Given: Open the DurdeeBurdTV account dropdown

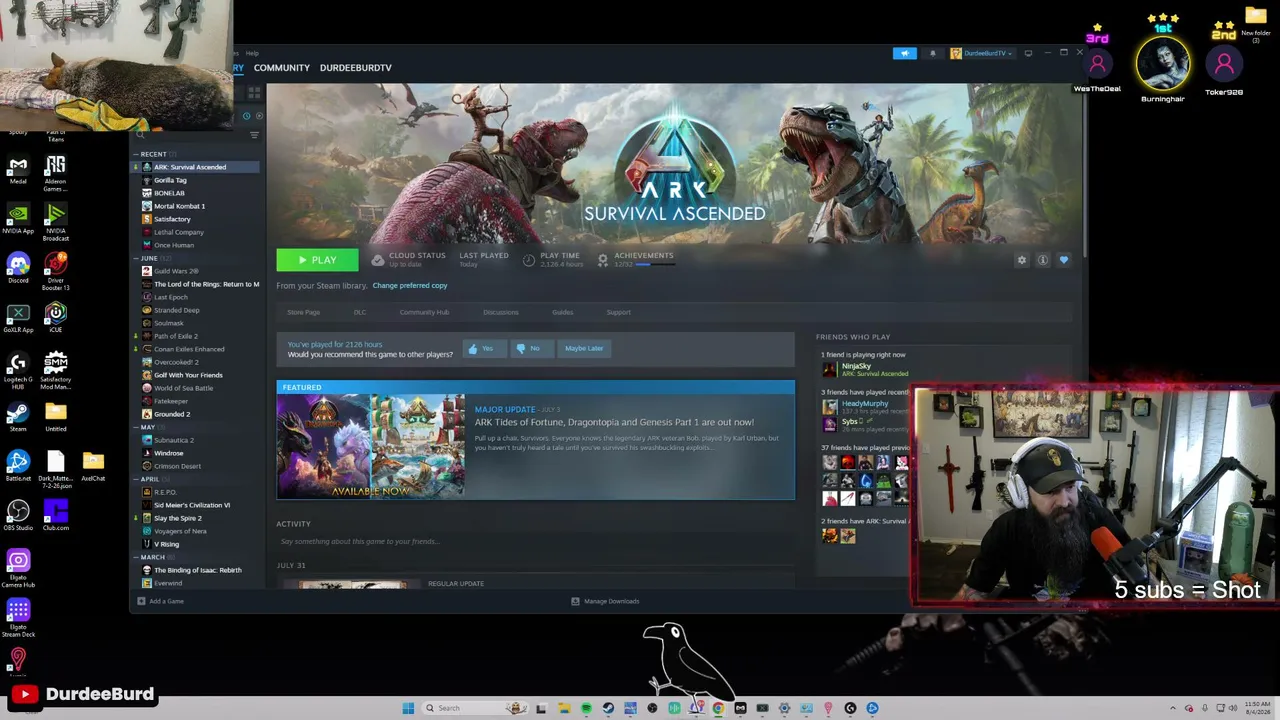Looking at the screenshot, I should coord(982,53).
